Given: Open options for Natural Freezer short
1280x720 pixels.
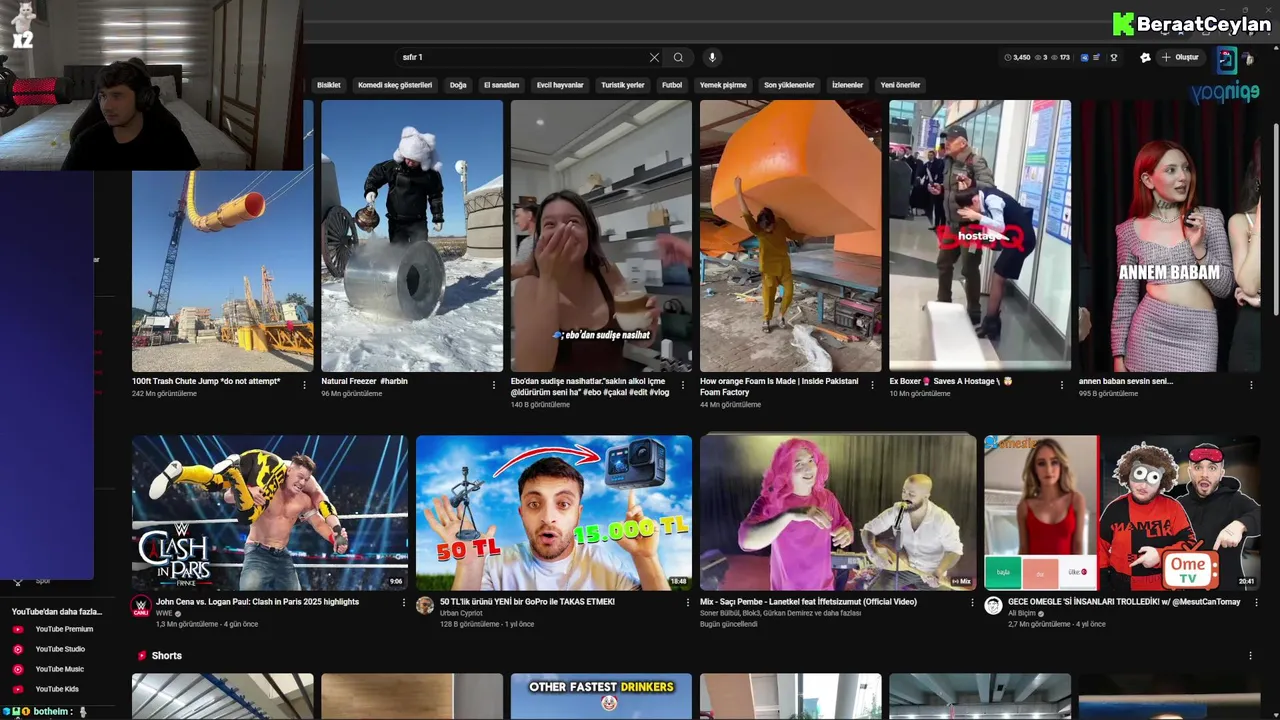Looking at the screenshot, I should [x=493, y=385].
